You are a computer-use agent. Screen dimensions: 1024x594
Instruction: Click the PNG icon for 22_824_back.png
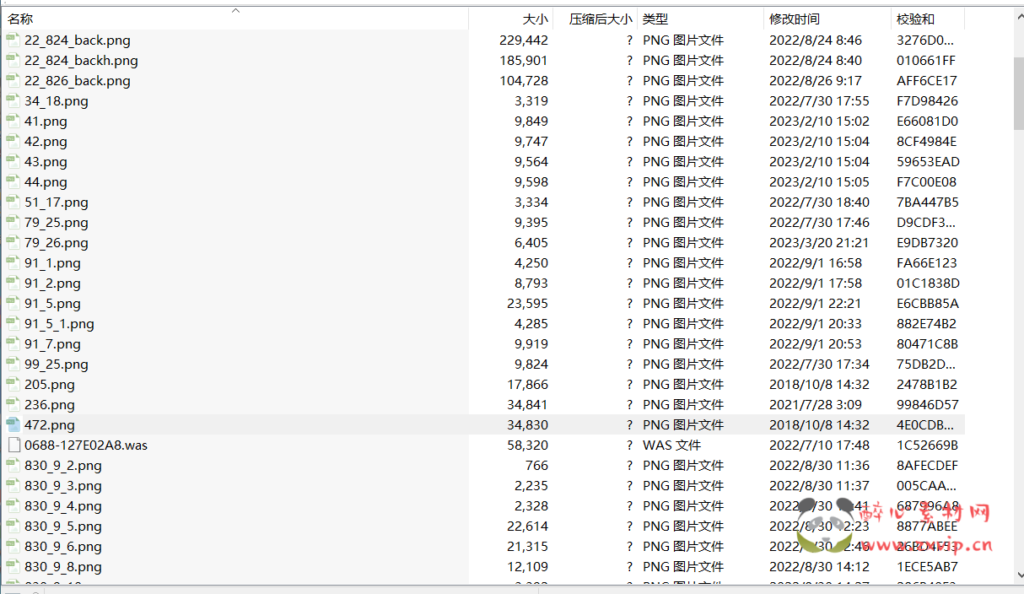13,40
